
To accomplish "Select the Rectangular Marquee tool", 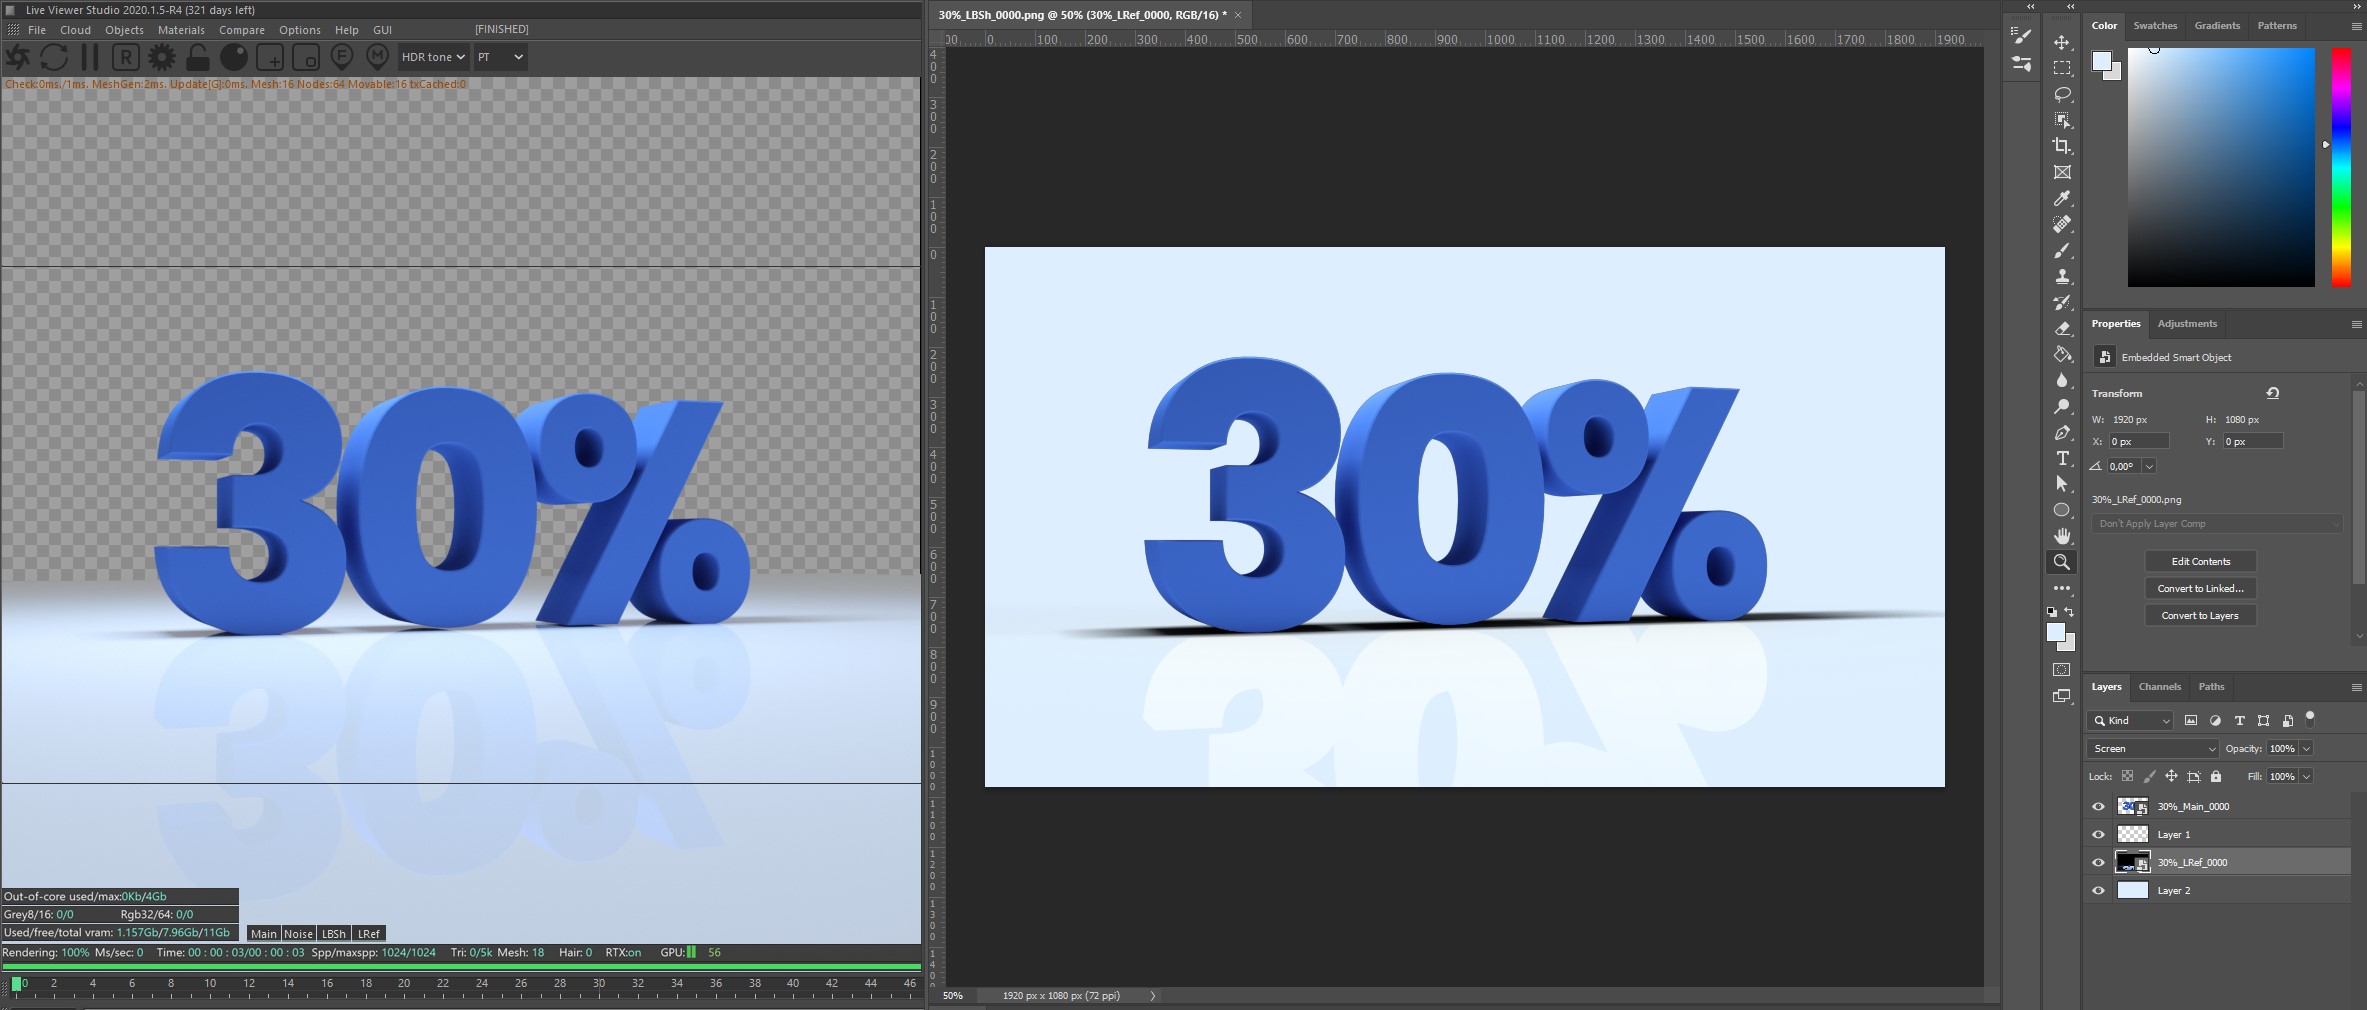I will pos(2062,68).
